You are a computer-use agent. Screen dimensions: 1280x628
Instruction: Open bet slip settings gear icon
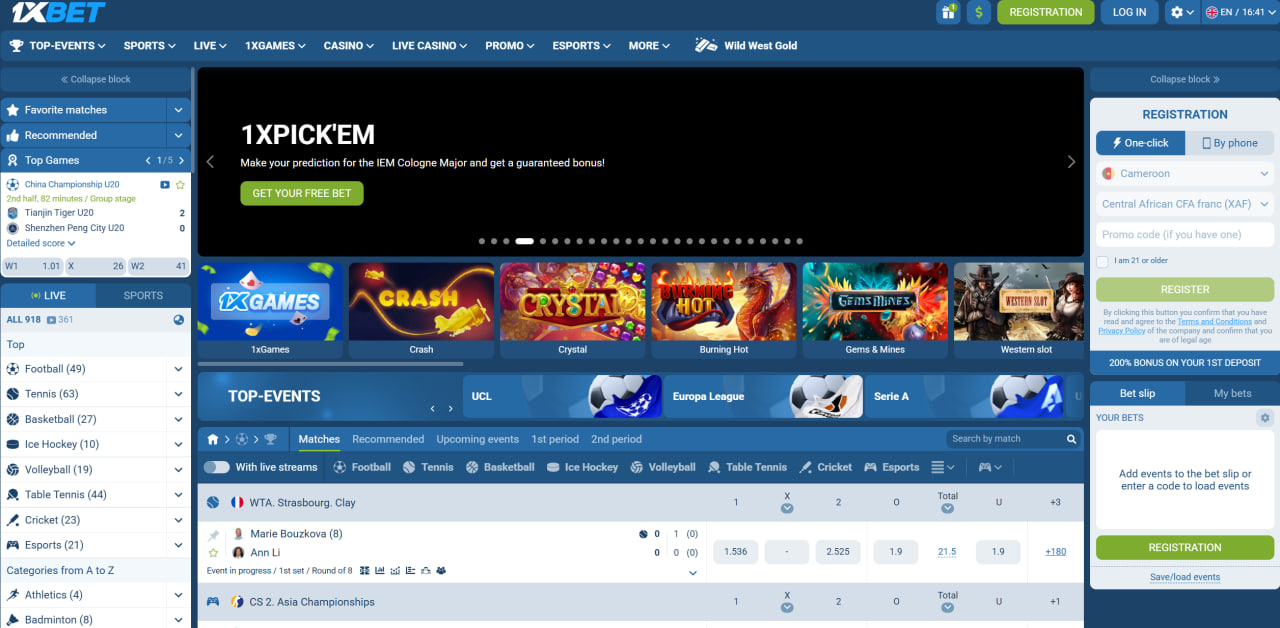(1265, 418)
